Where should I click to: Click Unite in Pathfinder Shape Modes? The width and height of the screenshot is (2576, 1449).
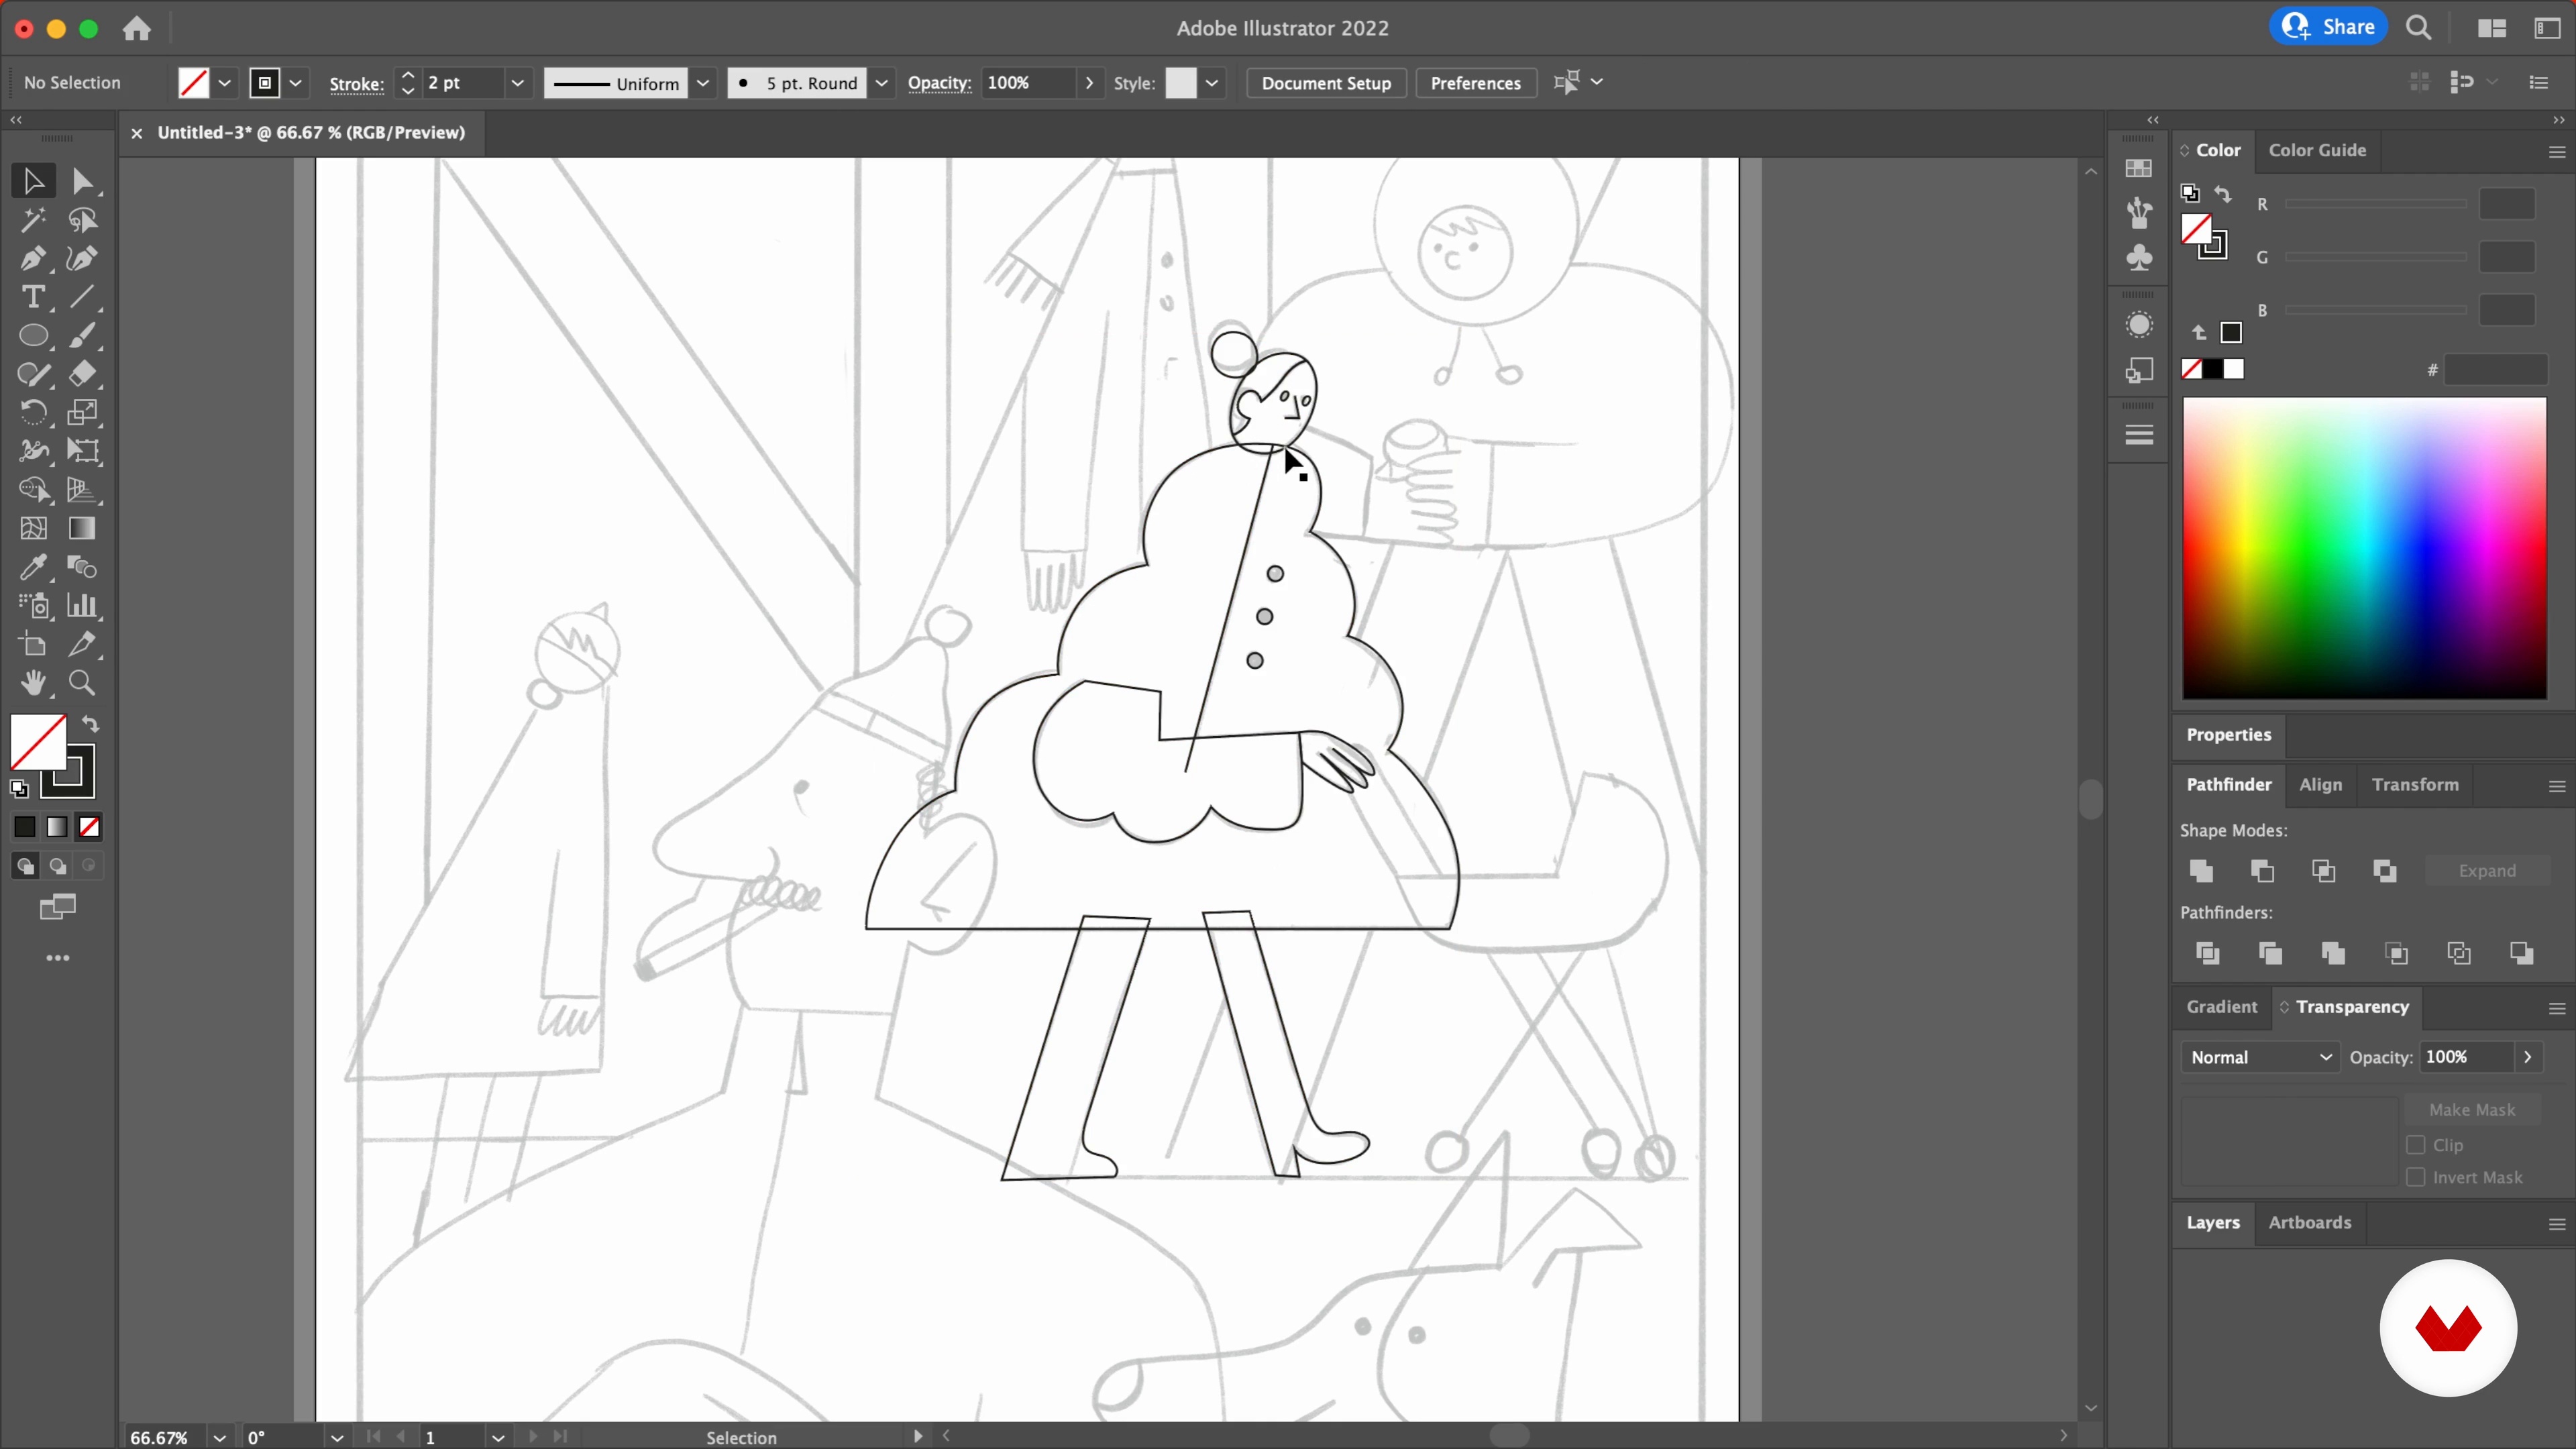[x=2201, y=871]
